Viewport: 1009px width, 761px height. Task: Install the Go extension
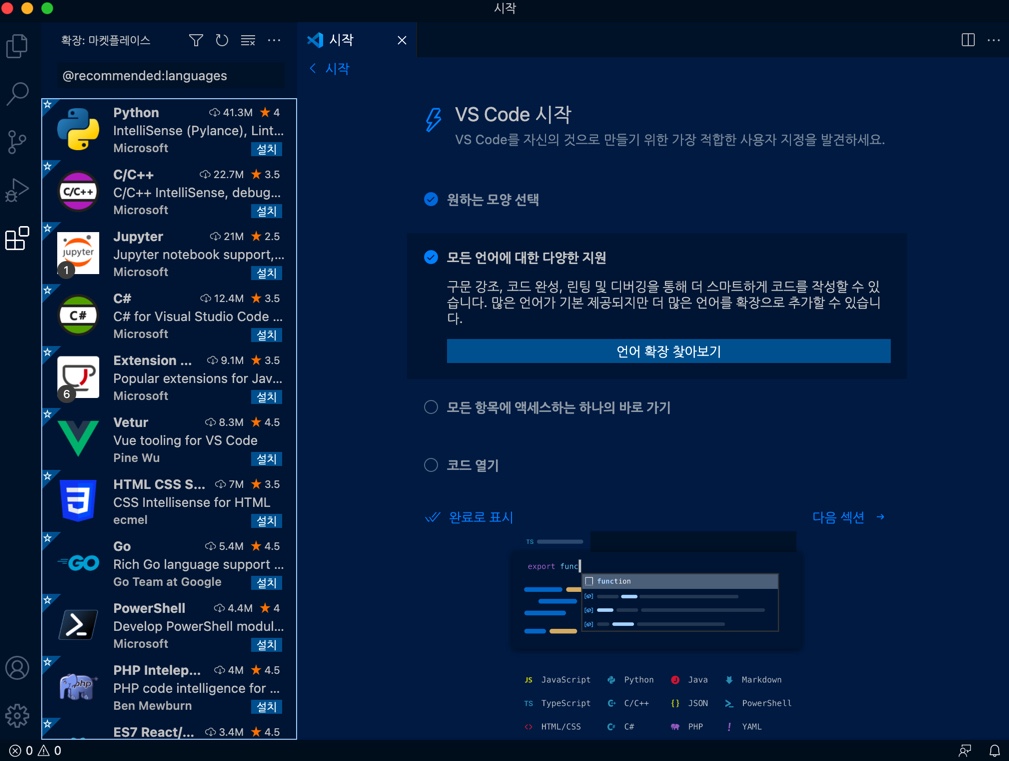(x=266, y=583)
